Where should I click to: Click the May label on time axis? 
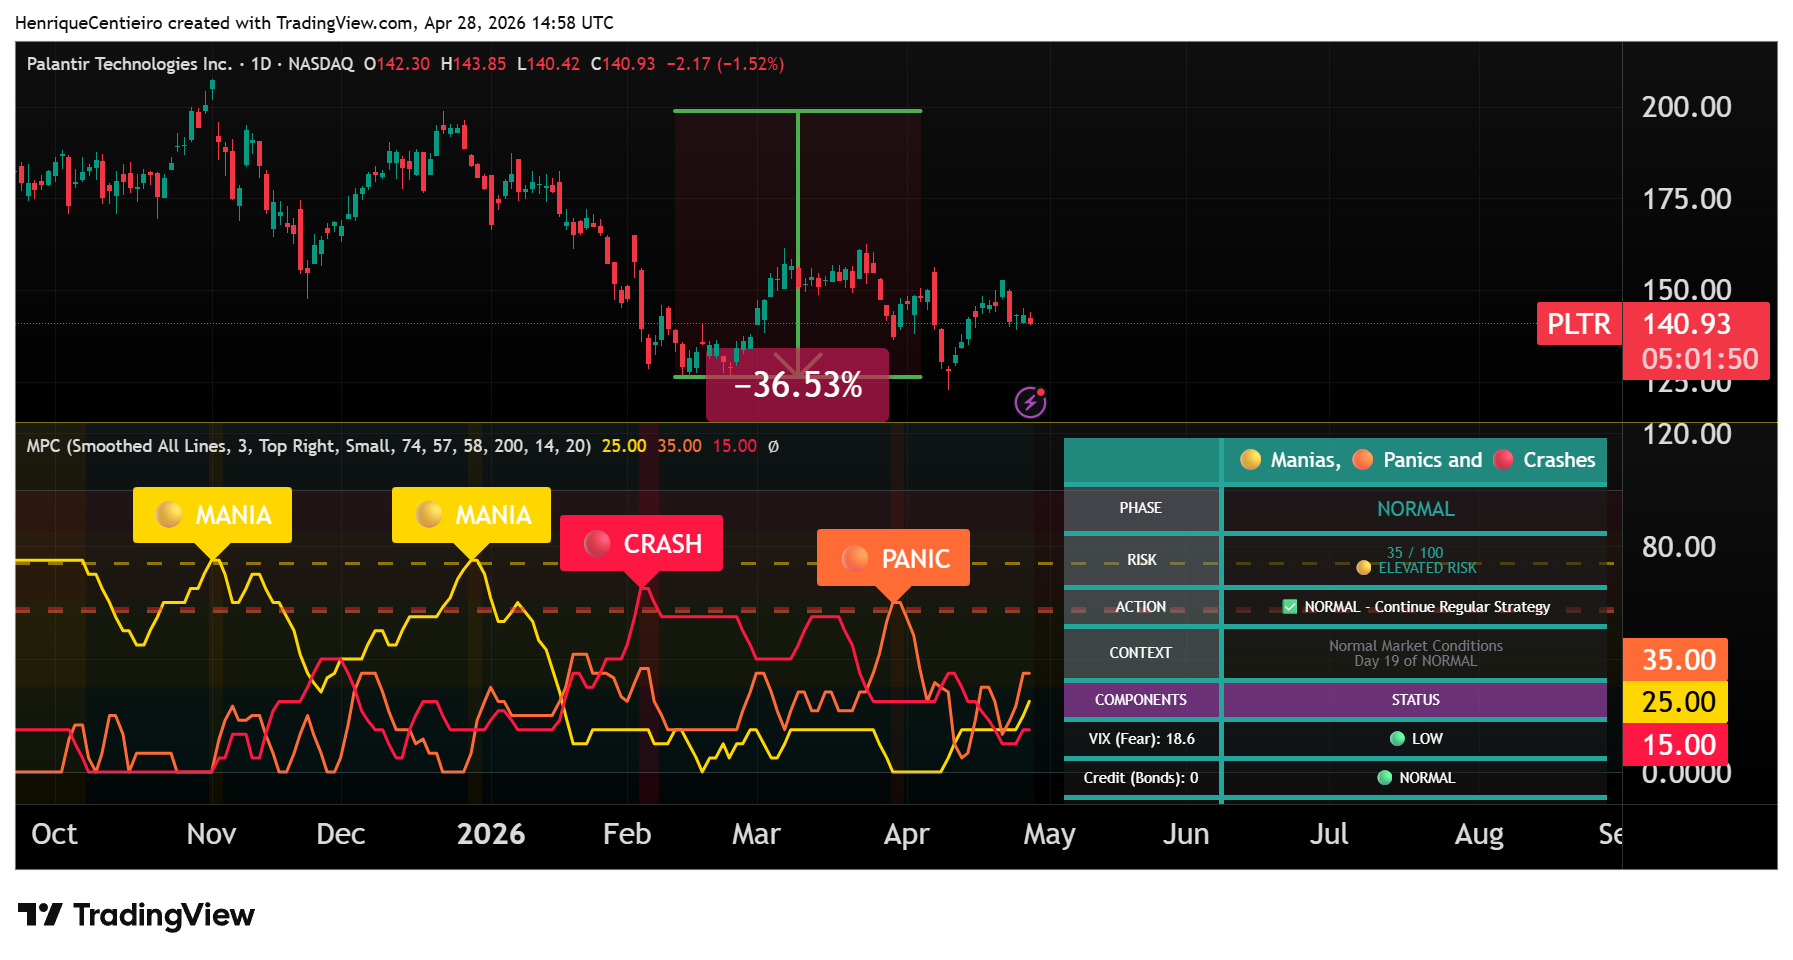pyautogui.click(x=1049, y=834)
